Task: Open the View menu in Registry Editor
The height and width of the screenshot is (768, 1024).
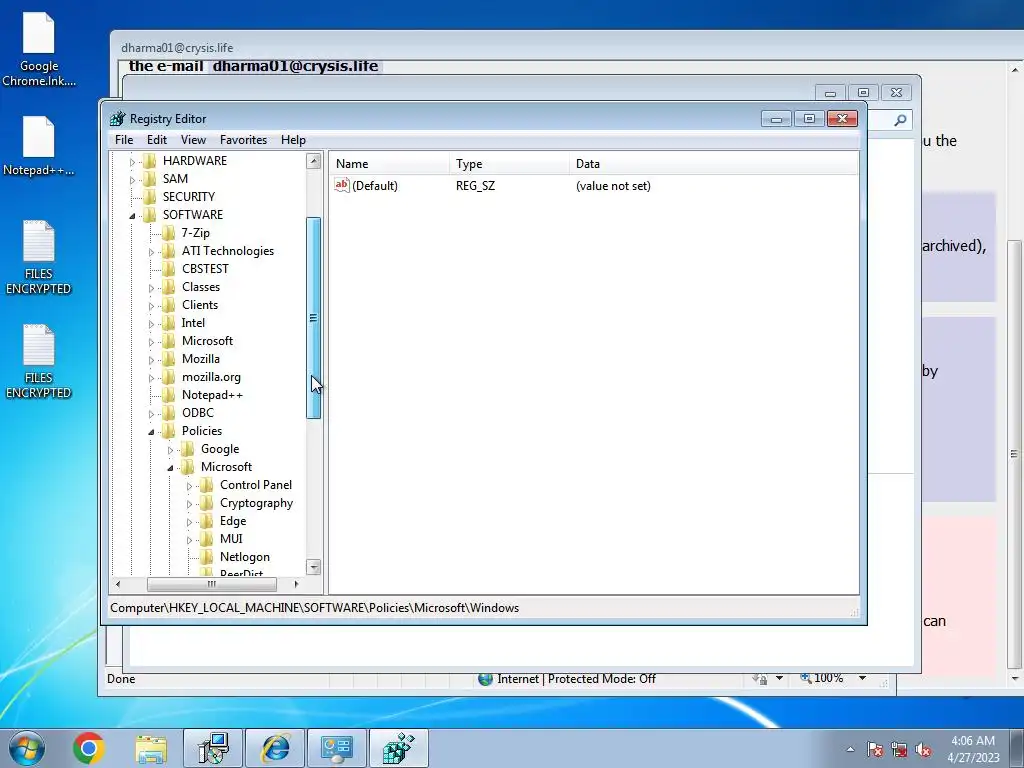Action: (193, 140)
